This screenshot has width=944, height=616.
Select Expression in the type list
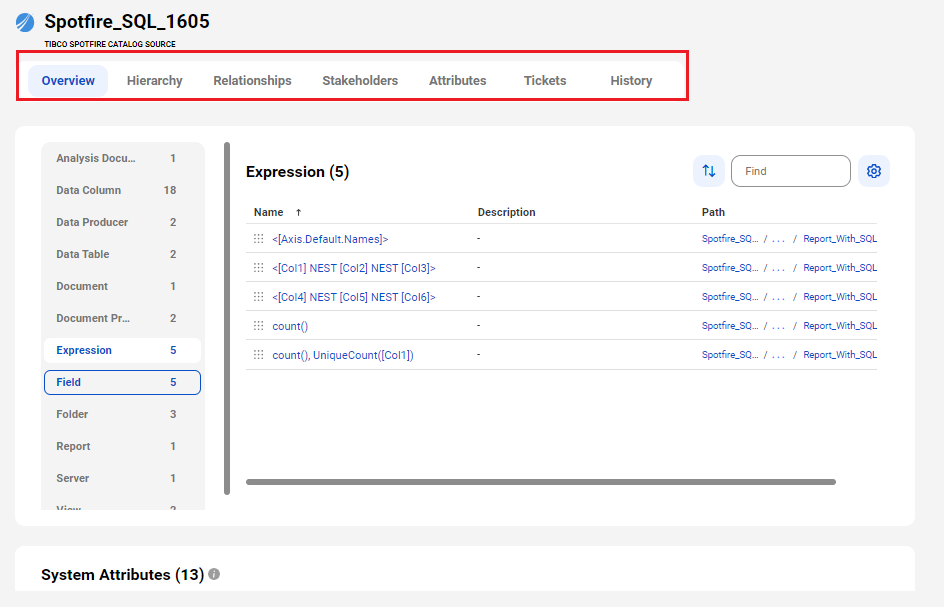(122, 350)
